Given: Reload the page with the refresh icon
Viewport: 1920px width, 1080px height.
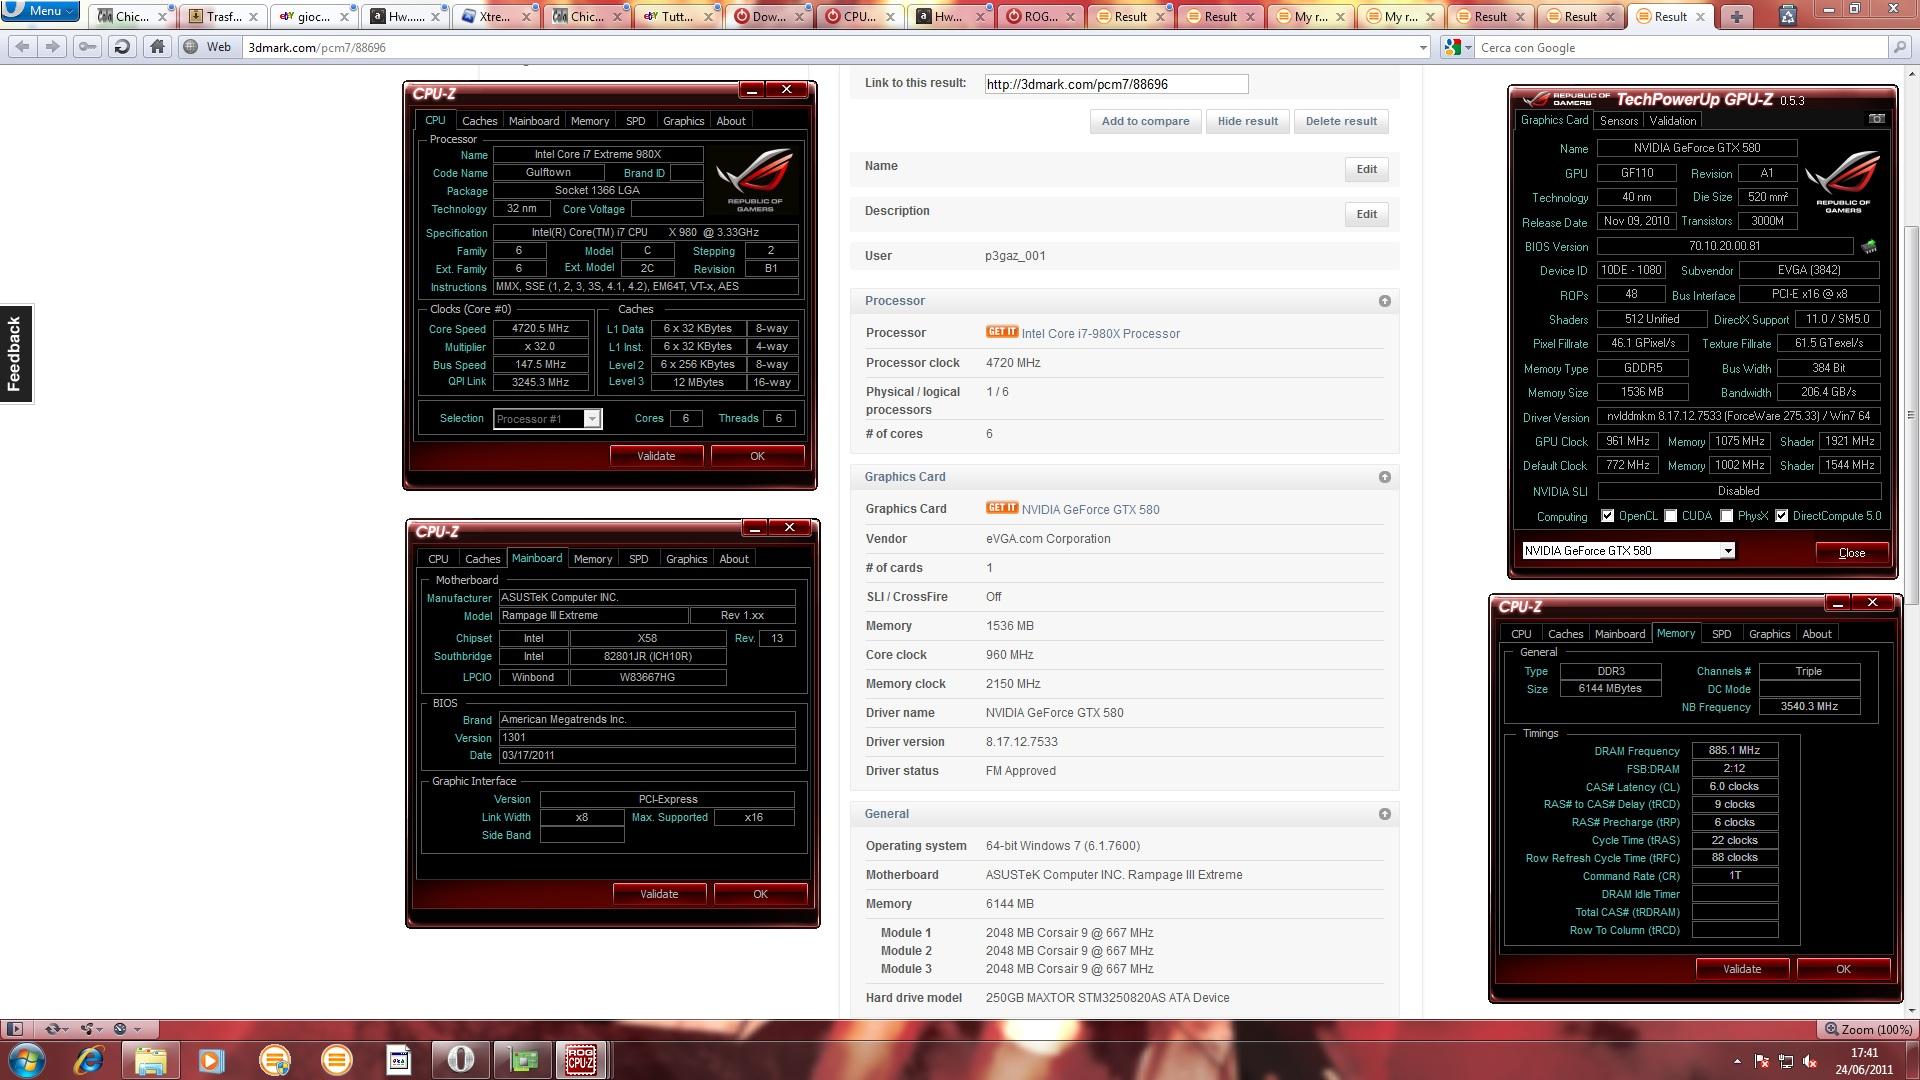Looking at the screenshot, I should click(122, 47).
